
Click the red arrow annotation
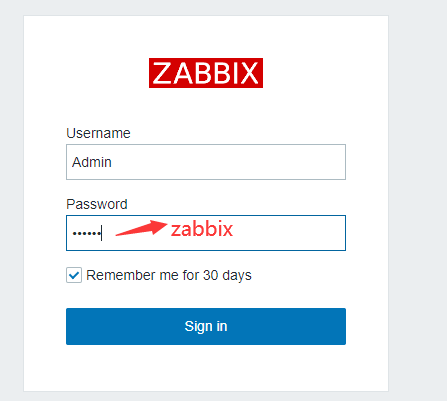(141, 228)
